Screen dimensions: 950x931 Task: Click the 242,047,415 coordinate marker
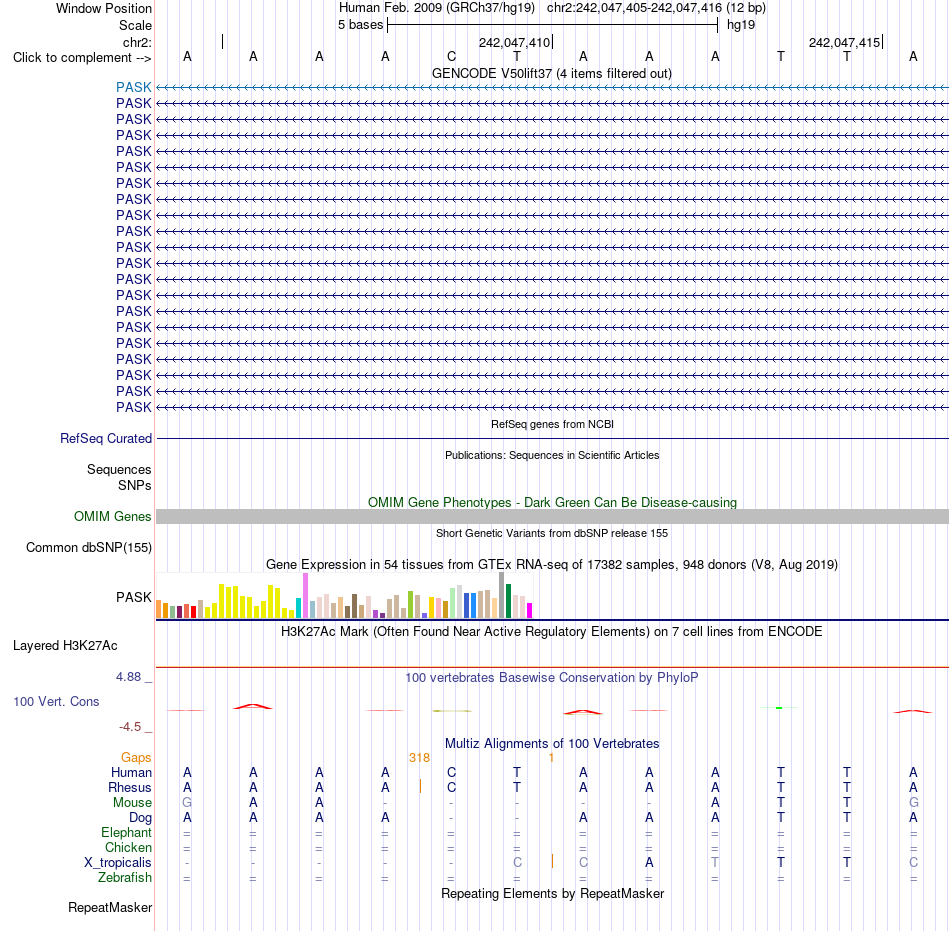pos(845,42)
